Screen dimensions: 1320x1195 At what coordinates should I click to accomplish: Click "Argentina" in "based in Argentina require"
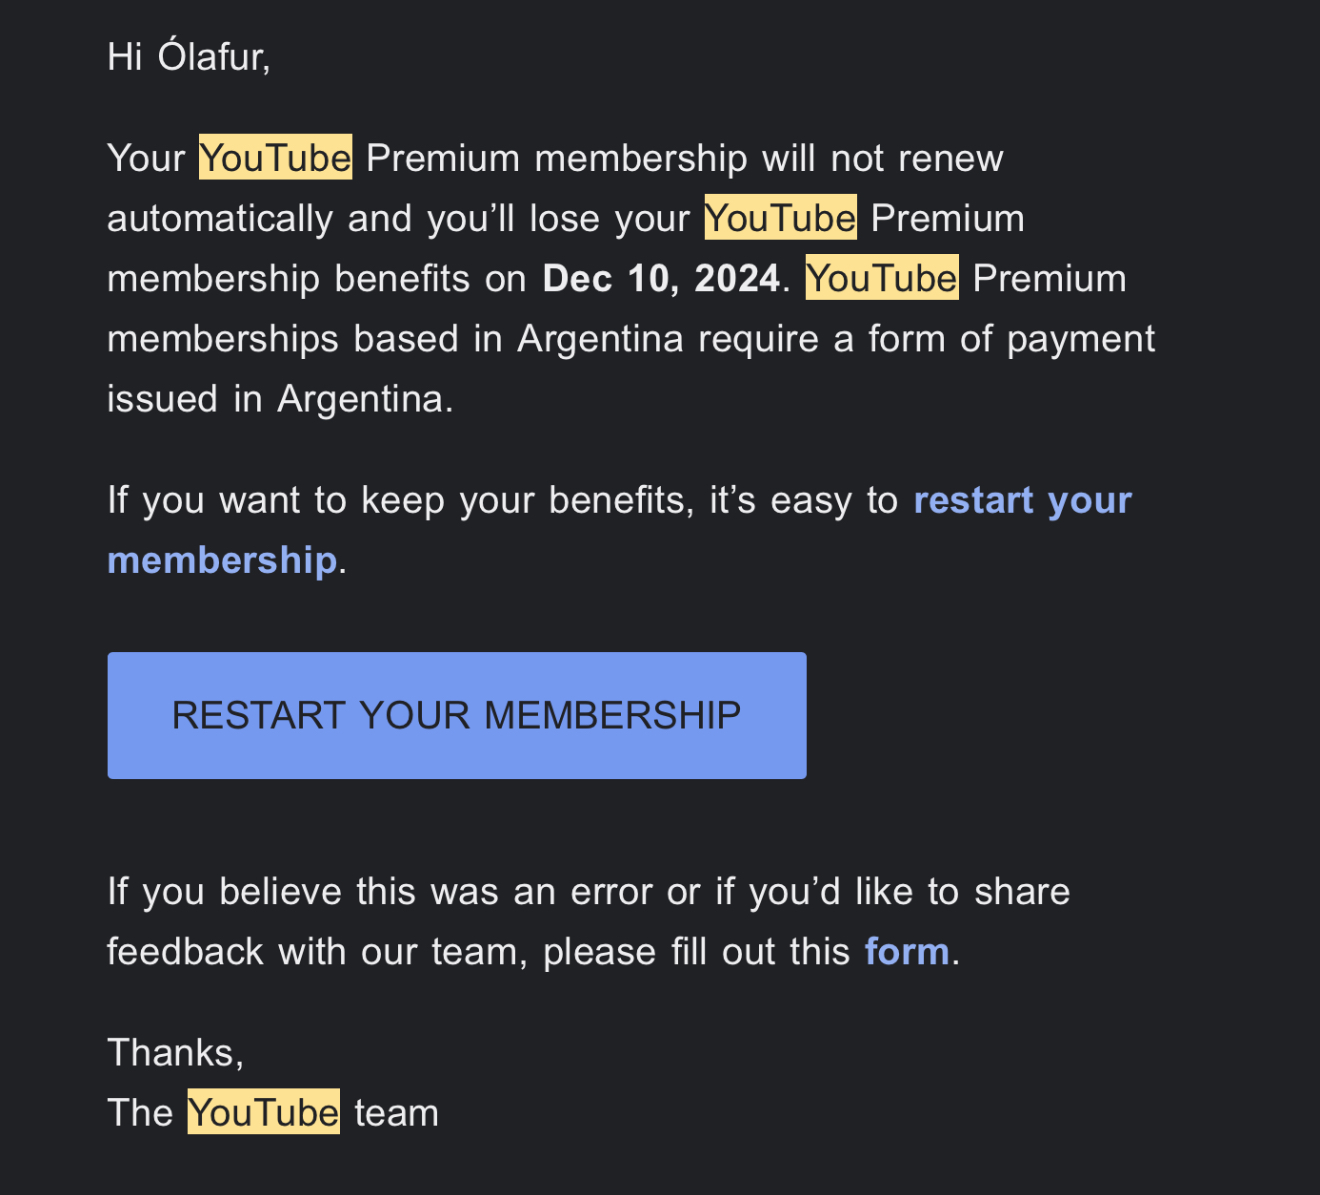[600, 339]
